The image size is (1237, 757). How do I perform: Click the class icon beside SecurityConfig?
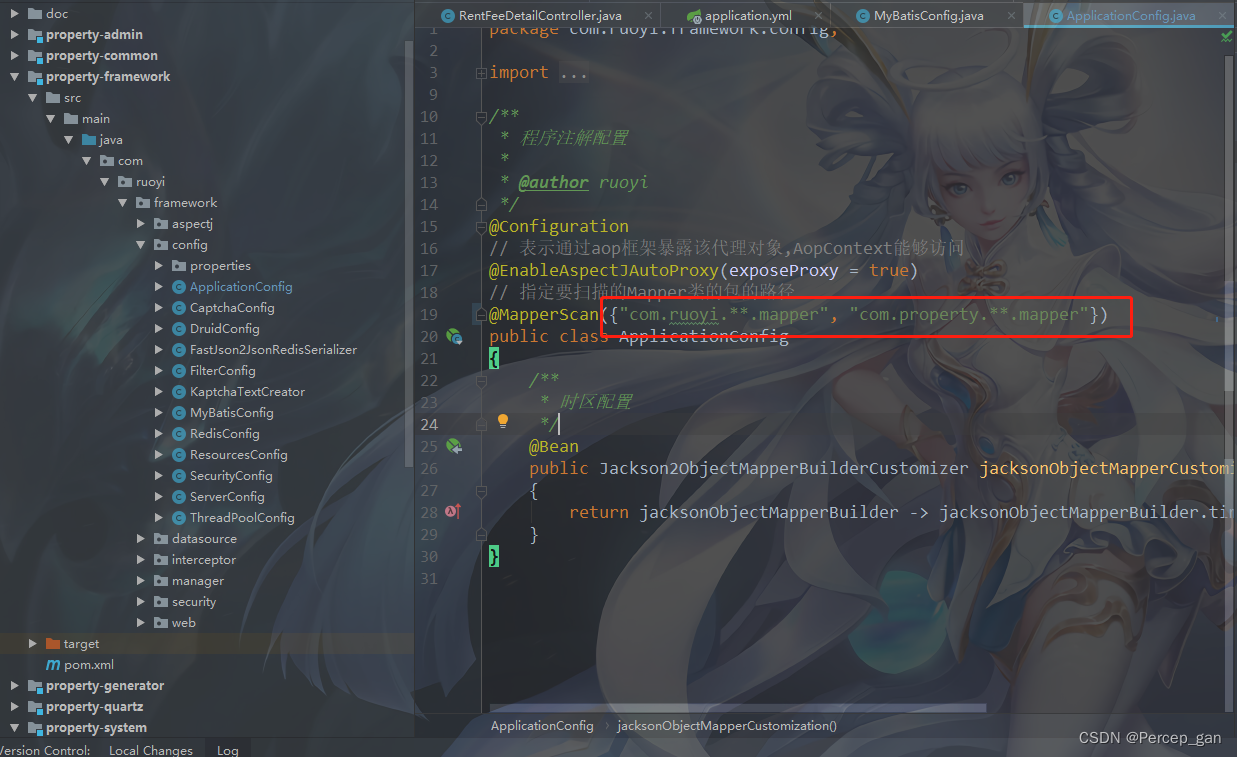click(179, 476)
